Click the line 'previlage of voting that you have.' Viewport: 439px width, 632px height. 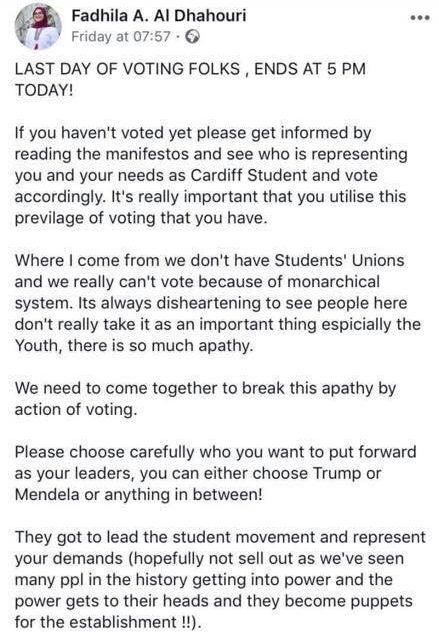(x=141, y=218)
